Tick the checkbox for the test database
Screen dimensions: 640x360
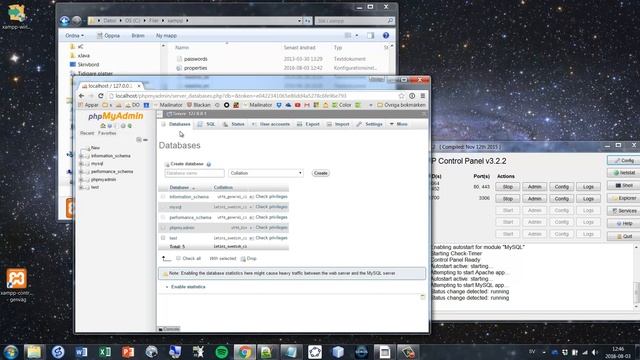click(163, 238)
